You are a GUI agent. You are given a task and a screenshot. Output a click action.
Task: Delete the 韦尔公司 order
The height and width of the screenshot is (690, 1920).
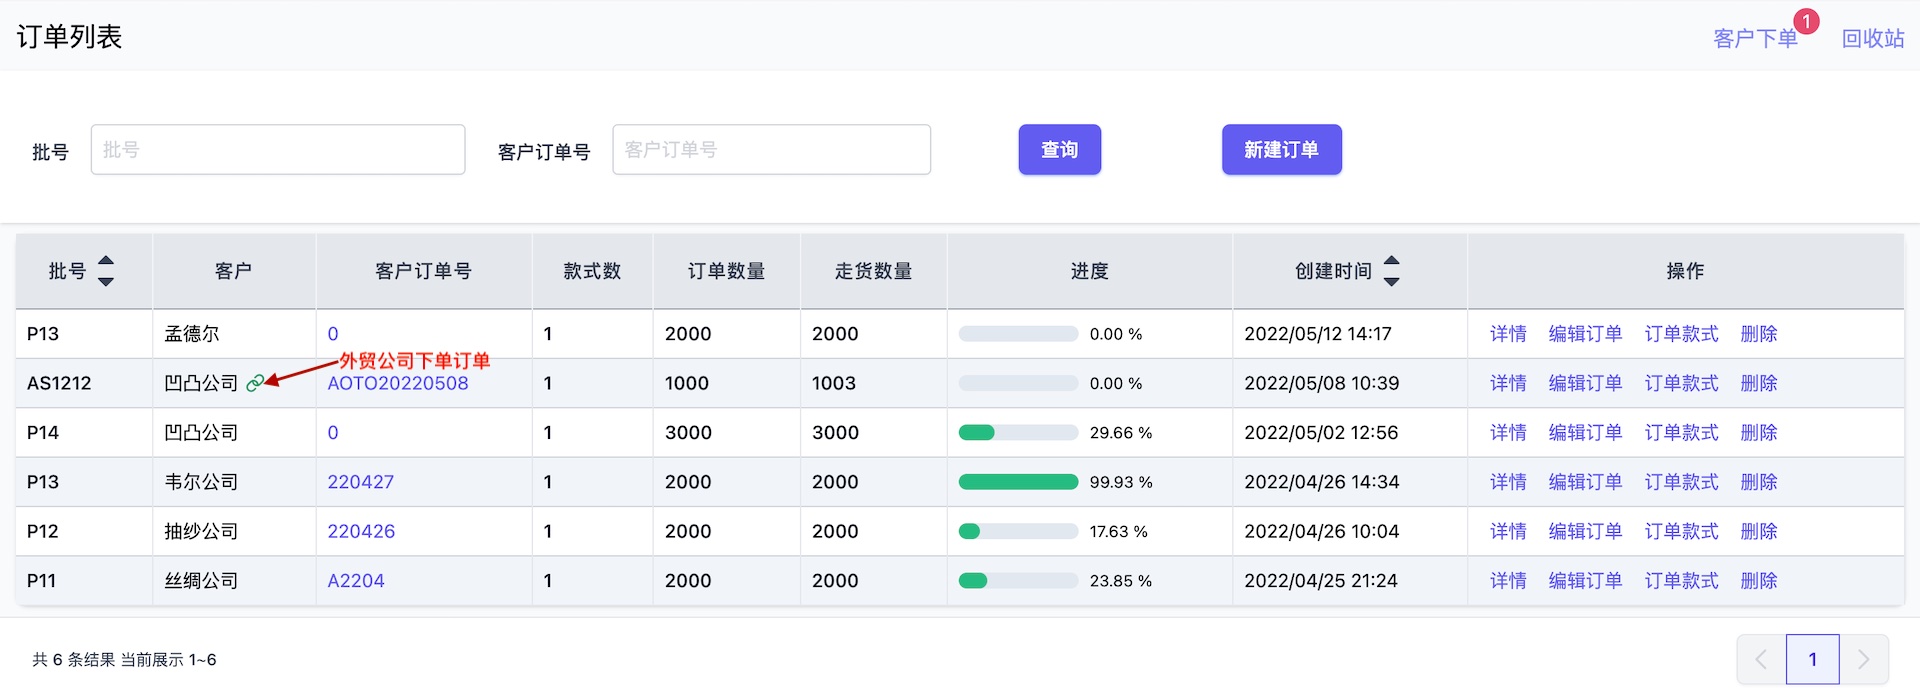[x=1759, y=482]
